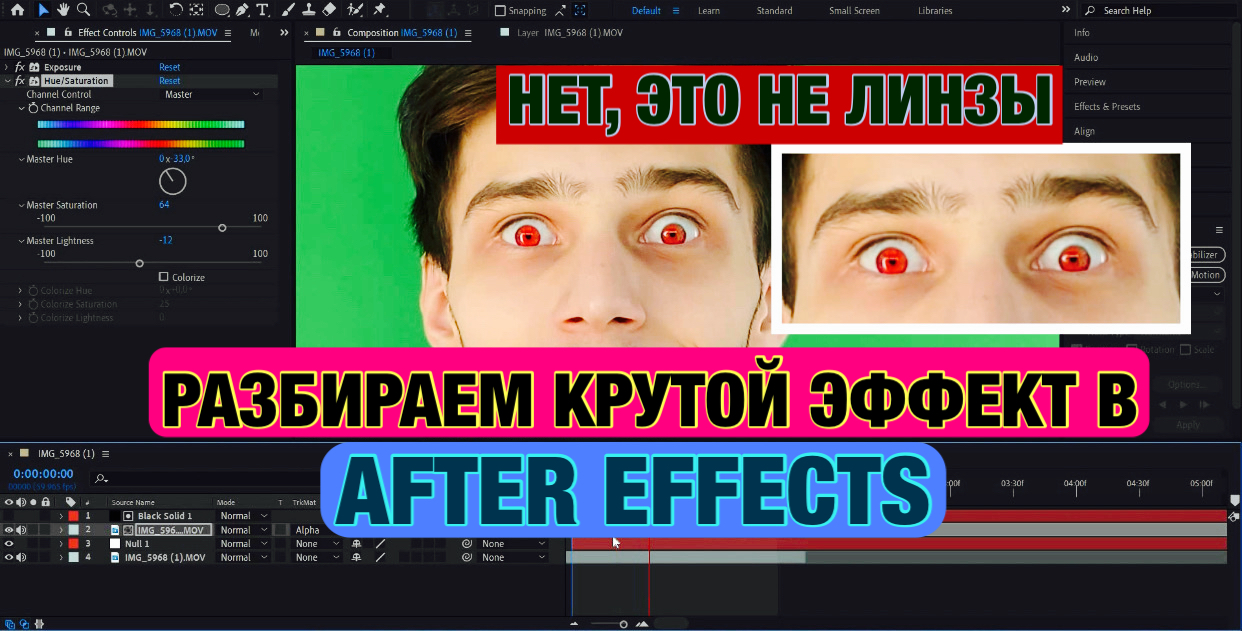Viewport: 1242px width, 631px height.
Task: Open the Align panel
Action: pyautogui.click(x=1084, y=131)
